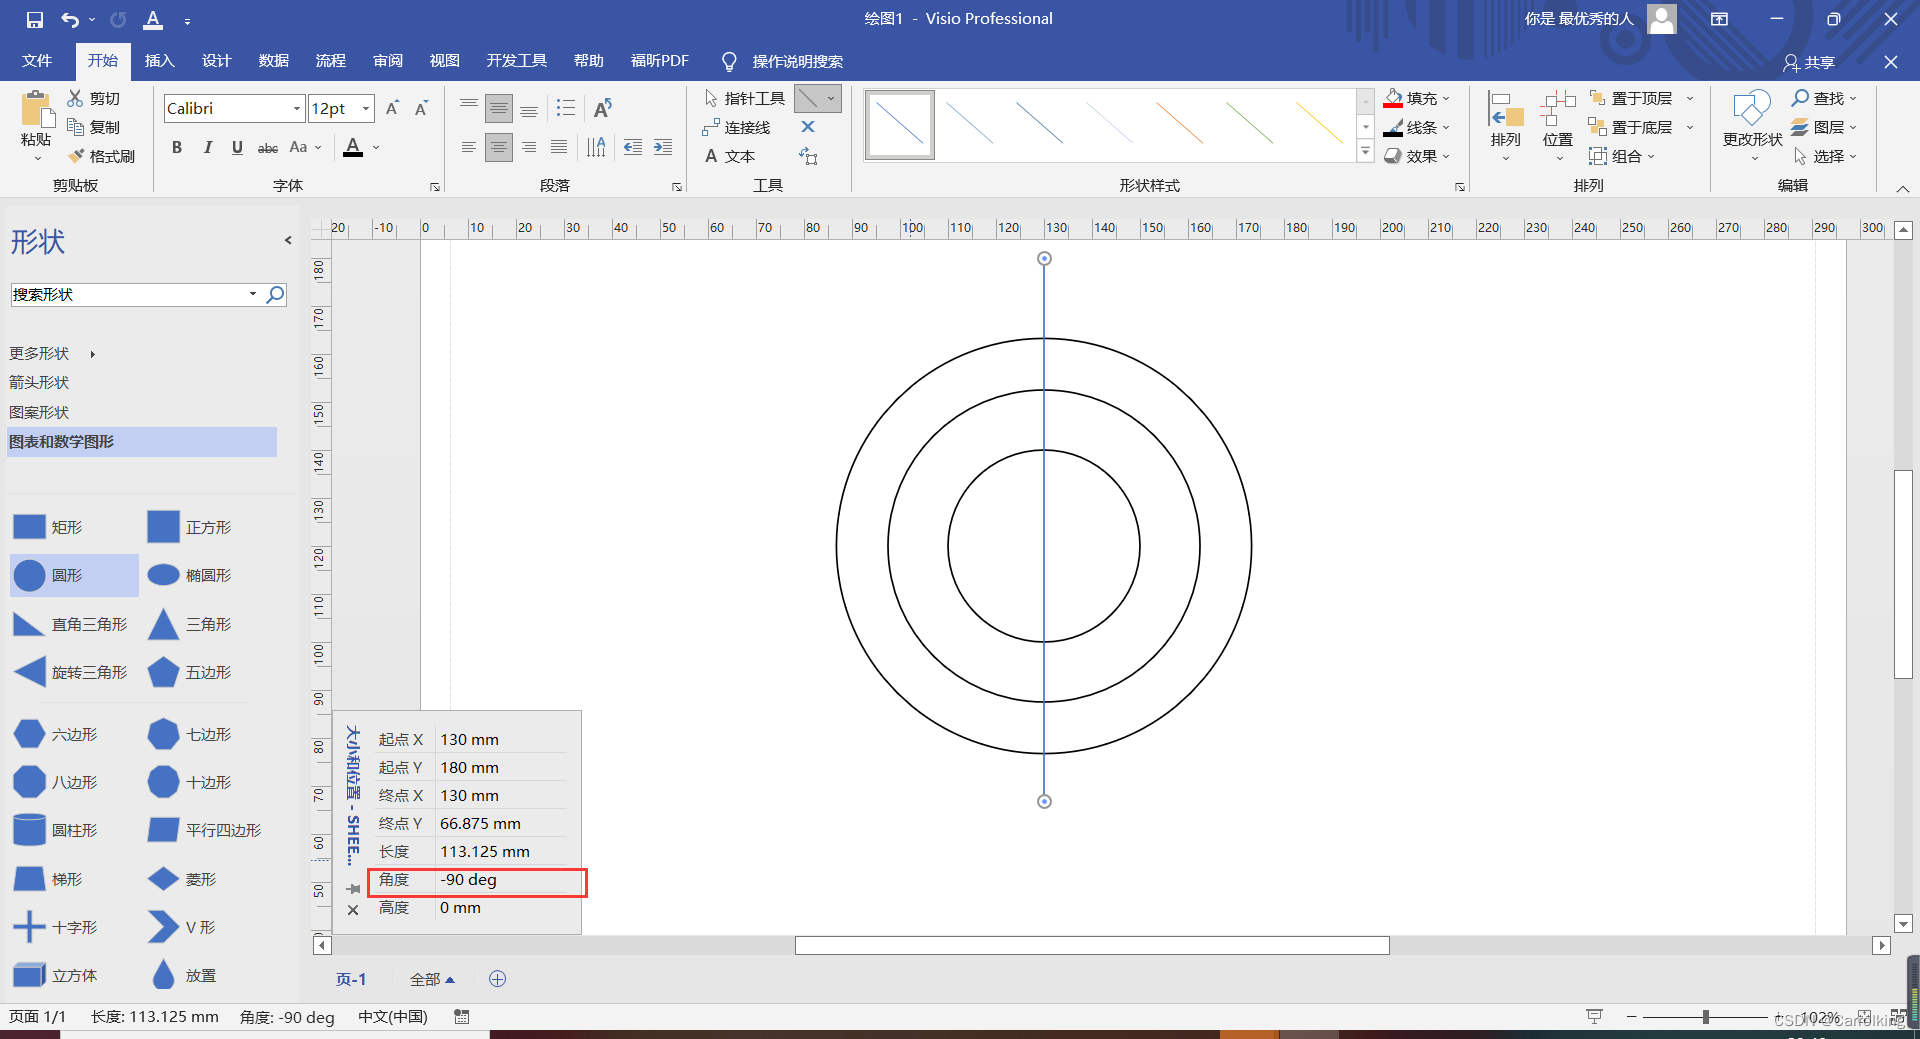
Task: Click the Find (查找) button
Action: pos(1824,98)
